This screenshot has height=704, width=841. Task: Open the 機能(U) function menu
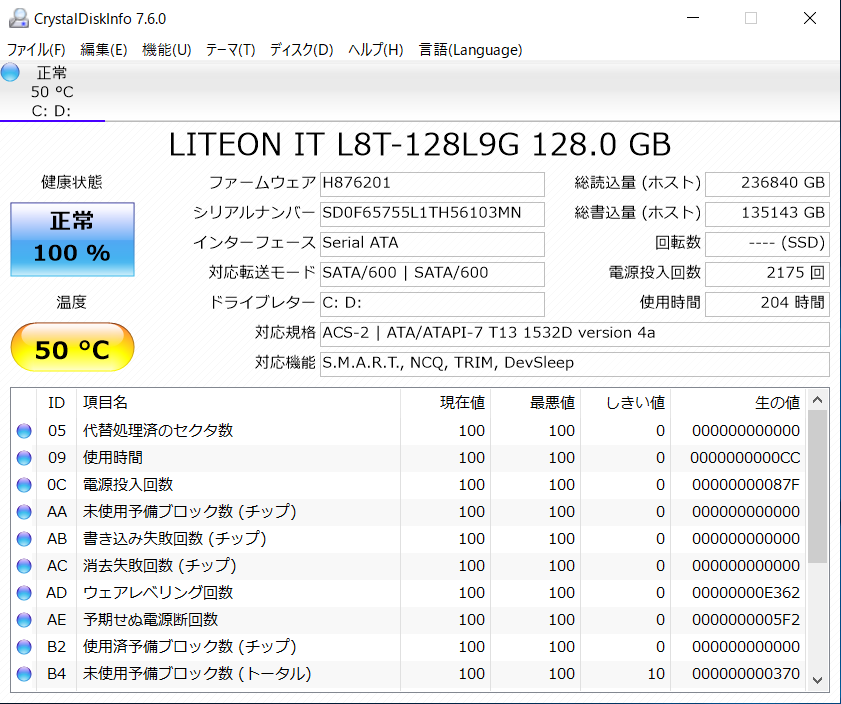(167, 49)
